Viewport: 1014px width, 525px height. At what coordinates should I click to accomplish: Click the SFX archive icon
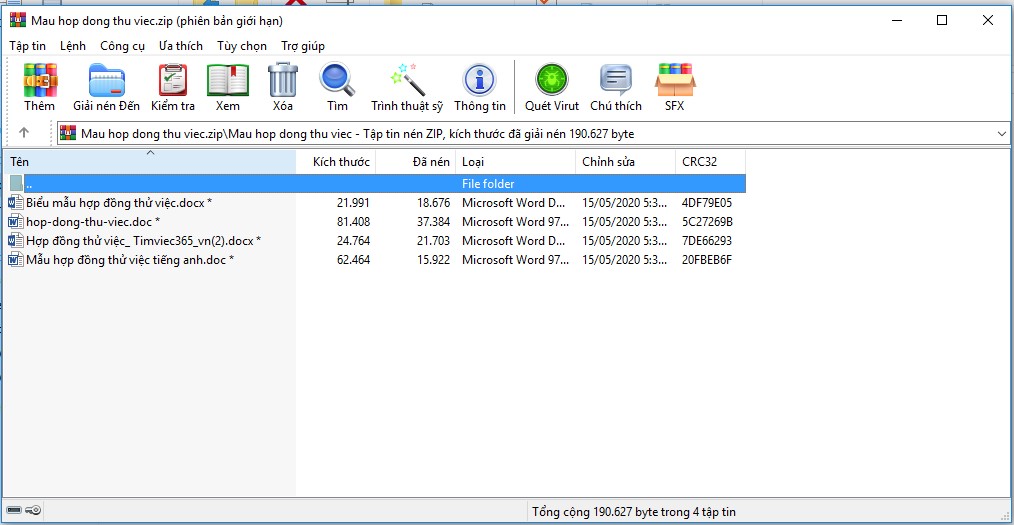point(674,80)
